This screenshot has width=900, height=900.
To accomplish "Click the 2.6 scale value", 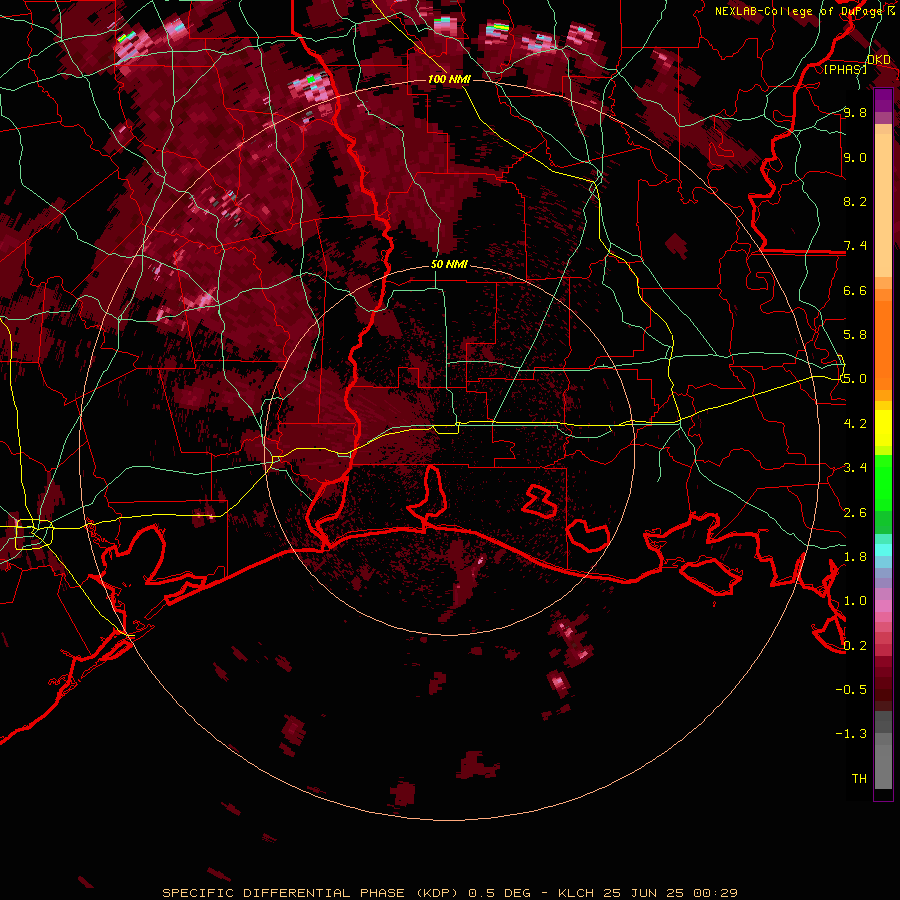I will click(x=855, y=512).
